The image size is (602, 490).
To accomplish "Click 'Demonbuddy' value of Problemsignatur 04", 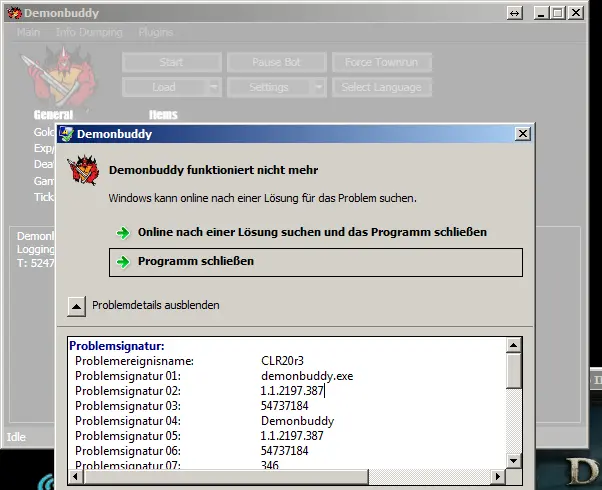I will (x=298, y=421).
